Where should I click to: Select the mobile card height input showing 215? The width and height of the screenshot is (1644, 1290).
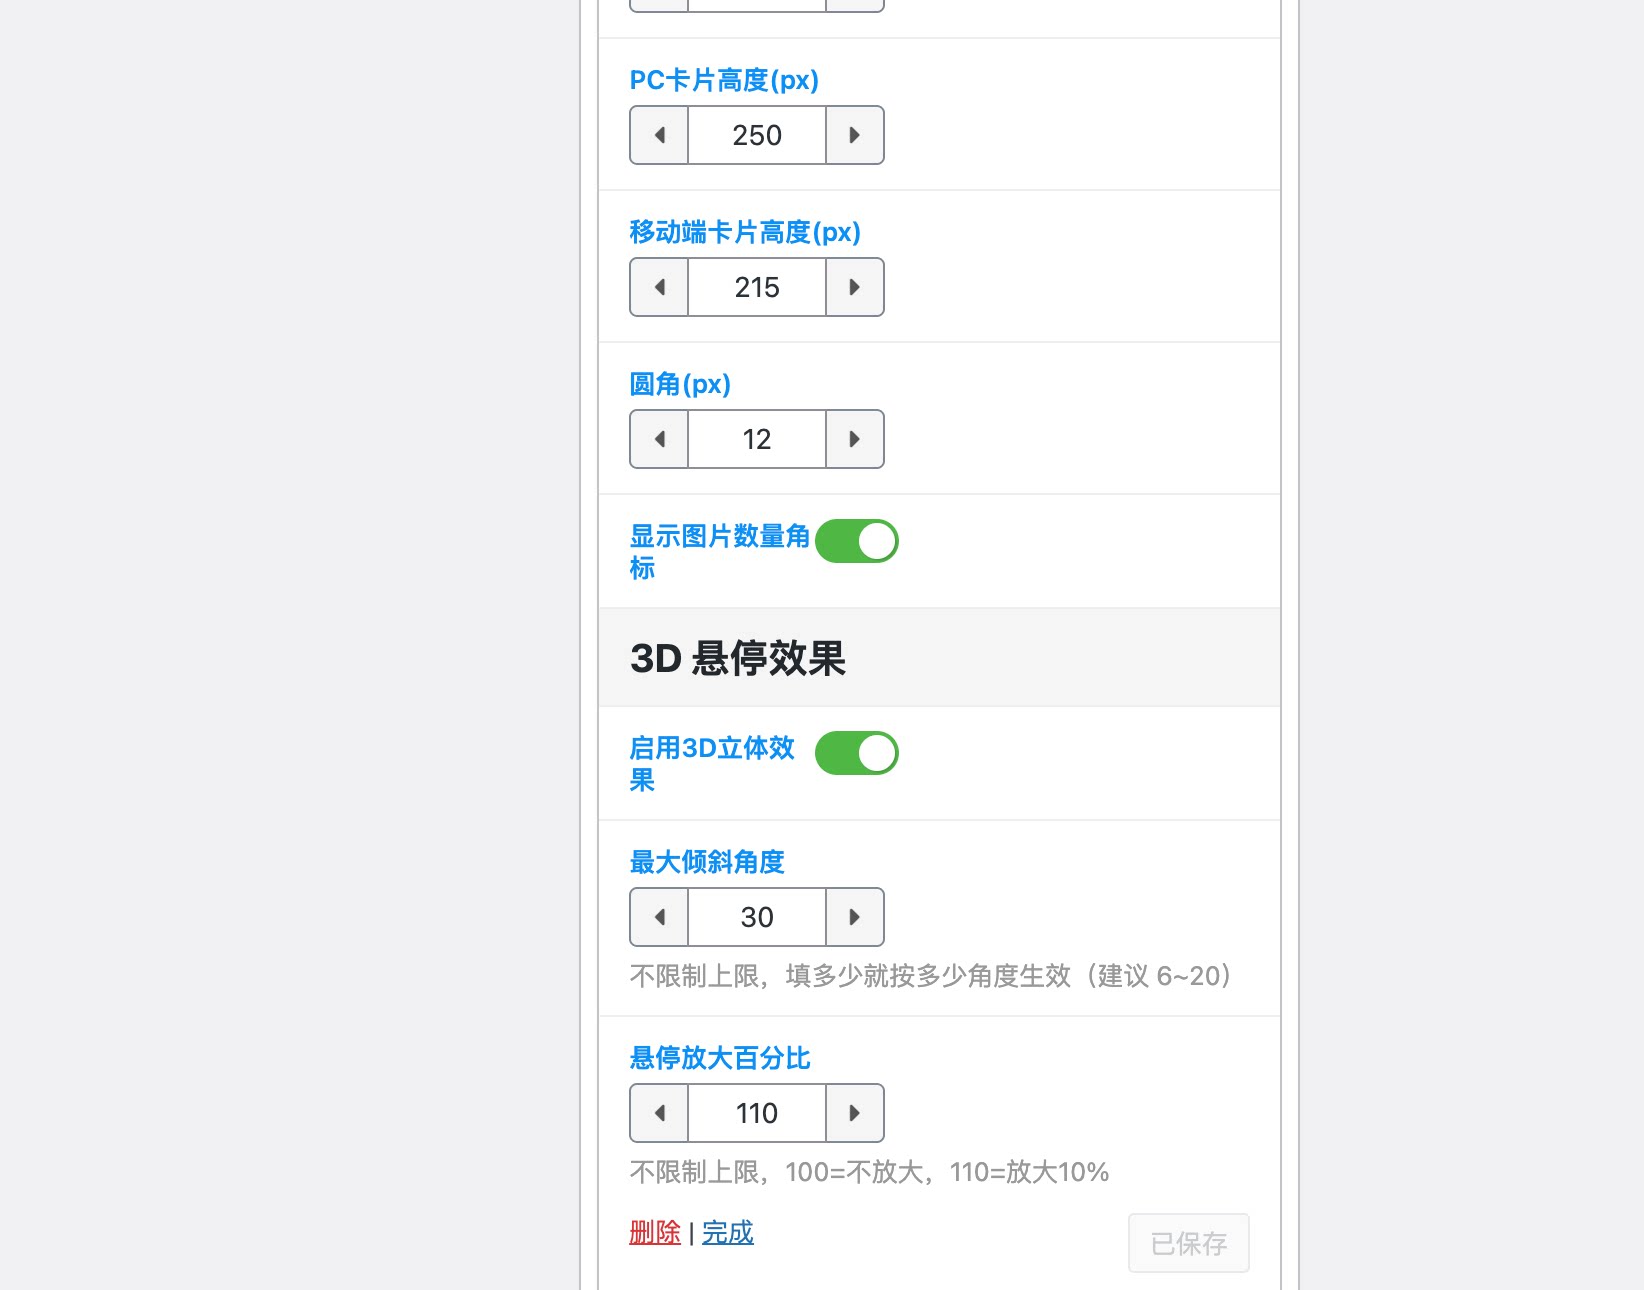[756, 287]
